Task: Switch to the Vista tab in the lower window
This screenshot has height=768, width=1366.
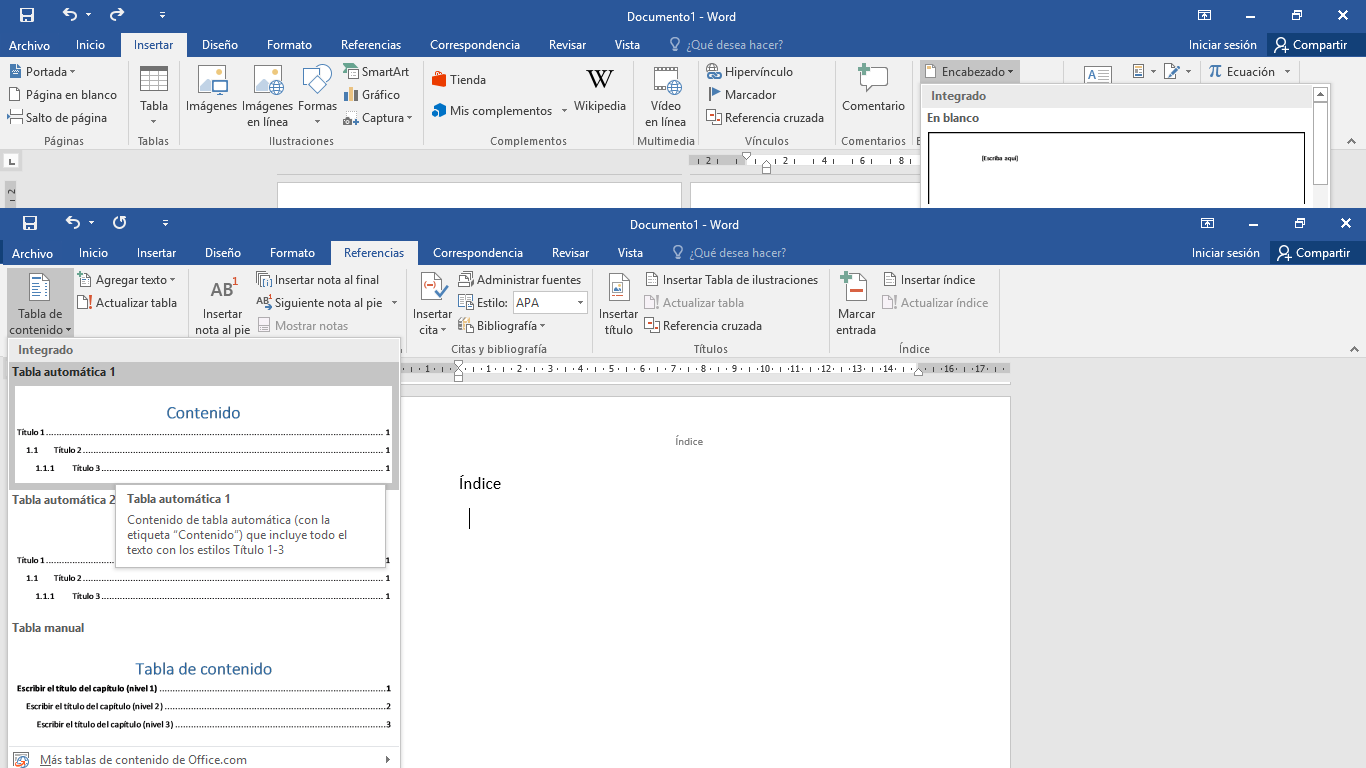Action: 630,253
